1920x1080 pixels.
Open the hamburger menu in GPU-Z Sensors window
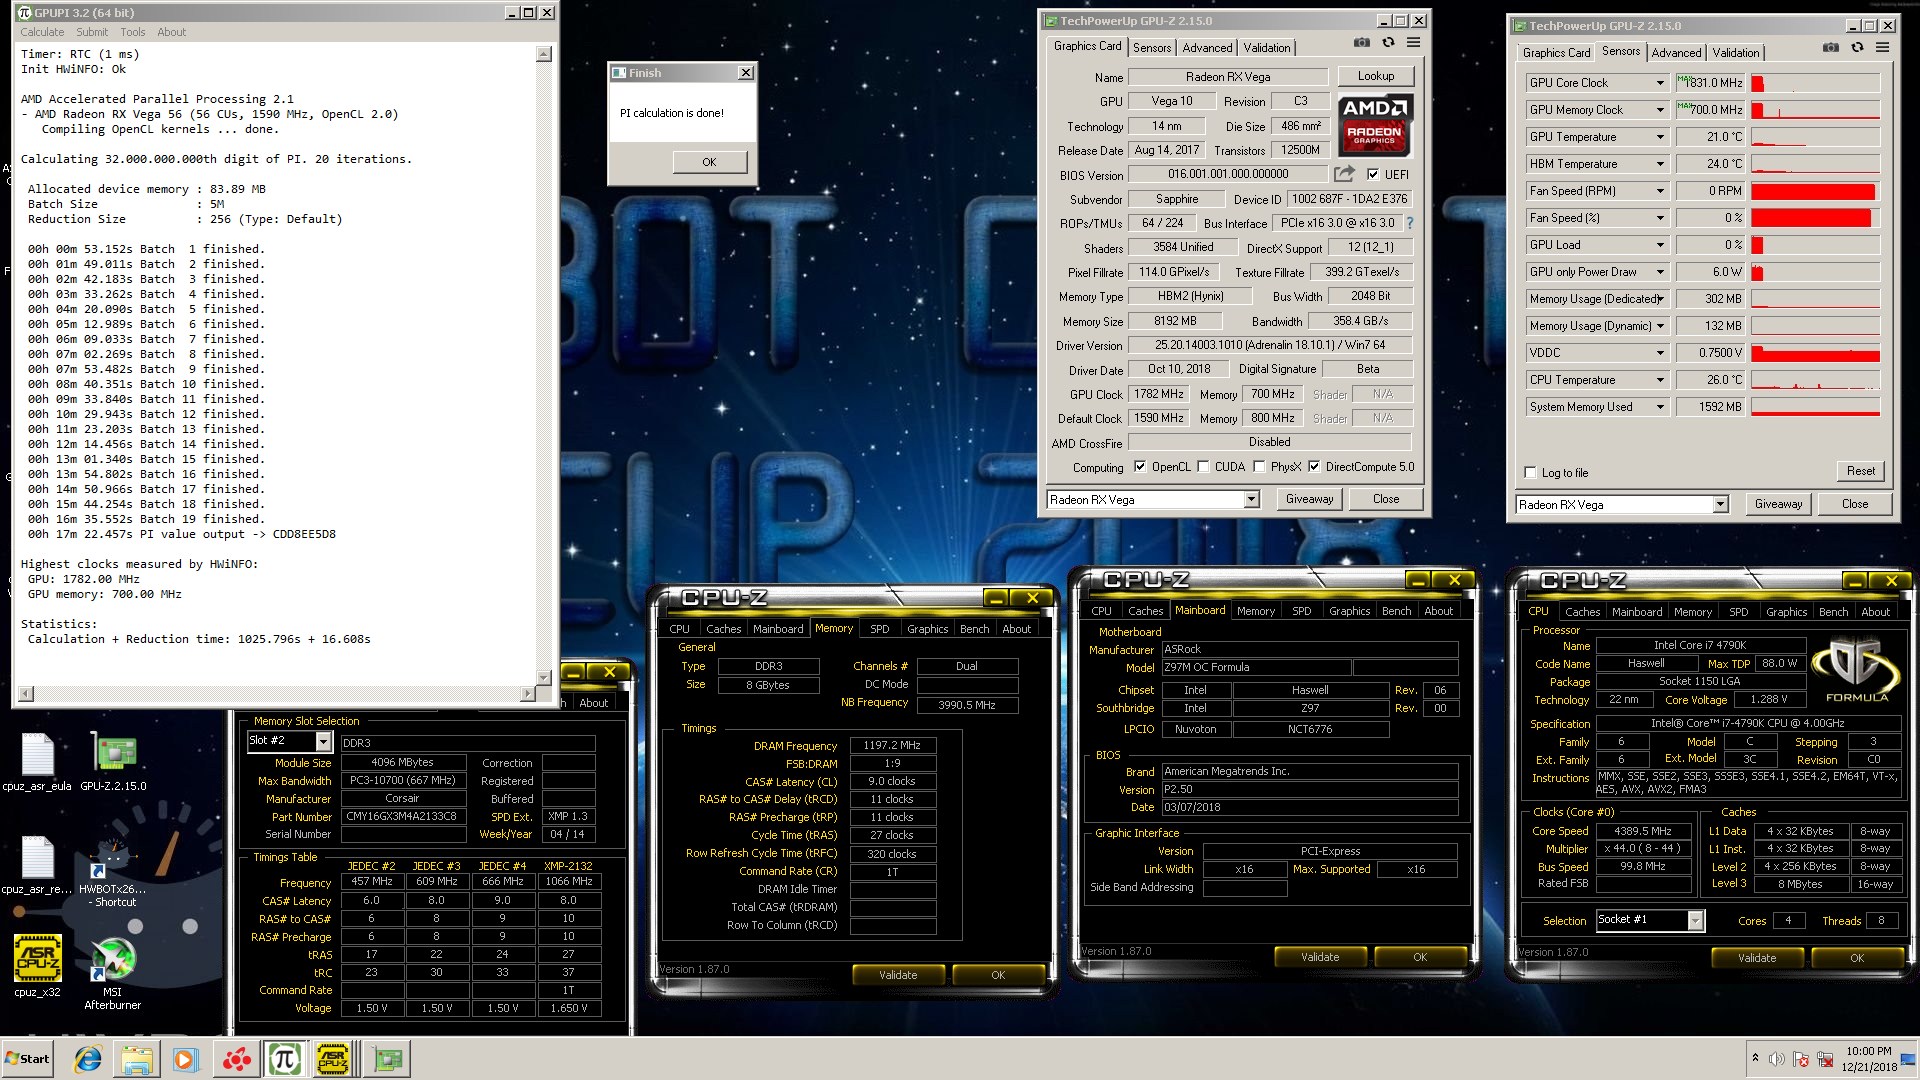[x=1882, y=48]
